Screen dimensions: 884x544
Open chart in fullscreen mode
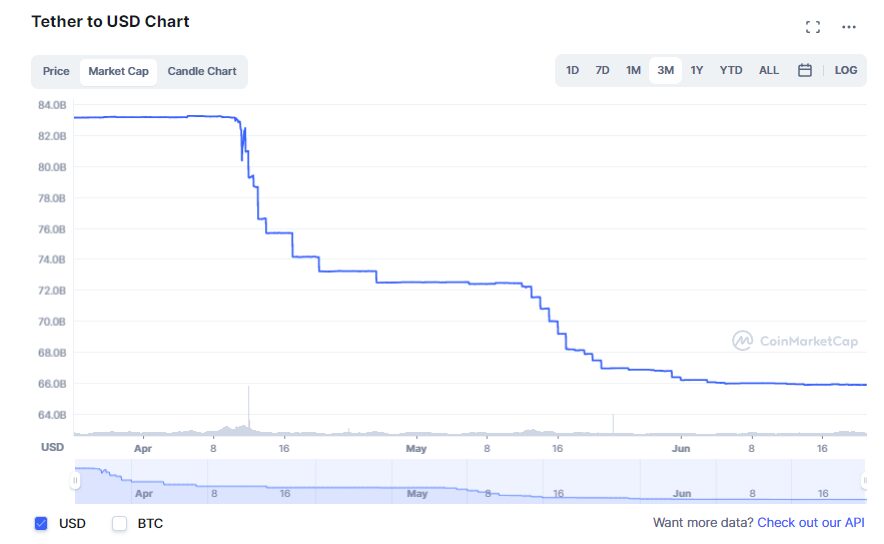[x=812, y=26]
